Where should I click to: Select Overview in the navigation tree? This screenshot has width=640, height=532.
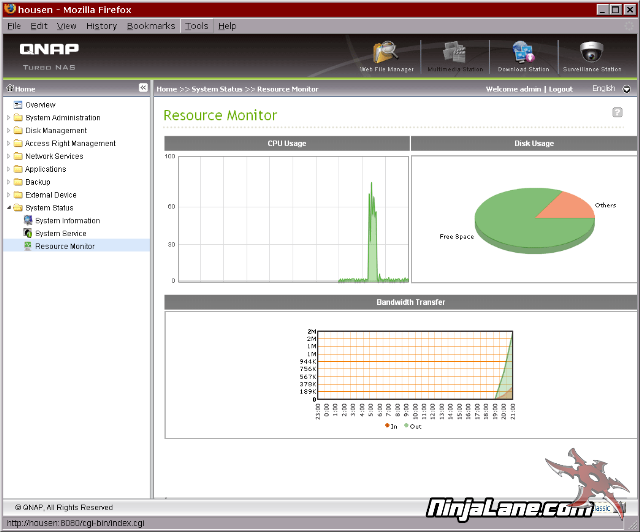point(40,105)
